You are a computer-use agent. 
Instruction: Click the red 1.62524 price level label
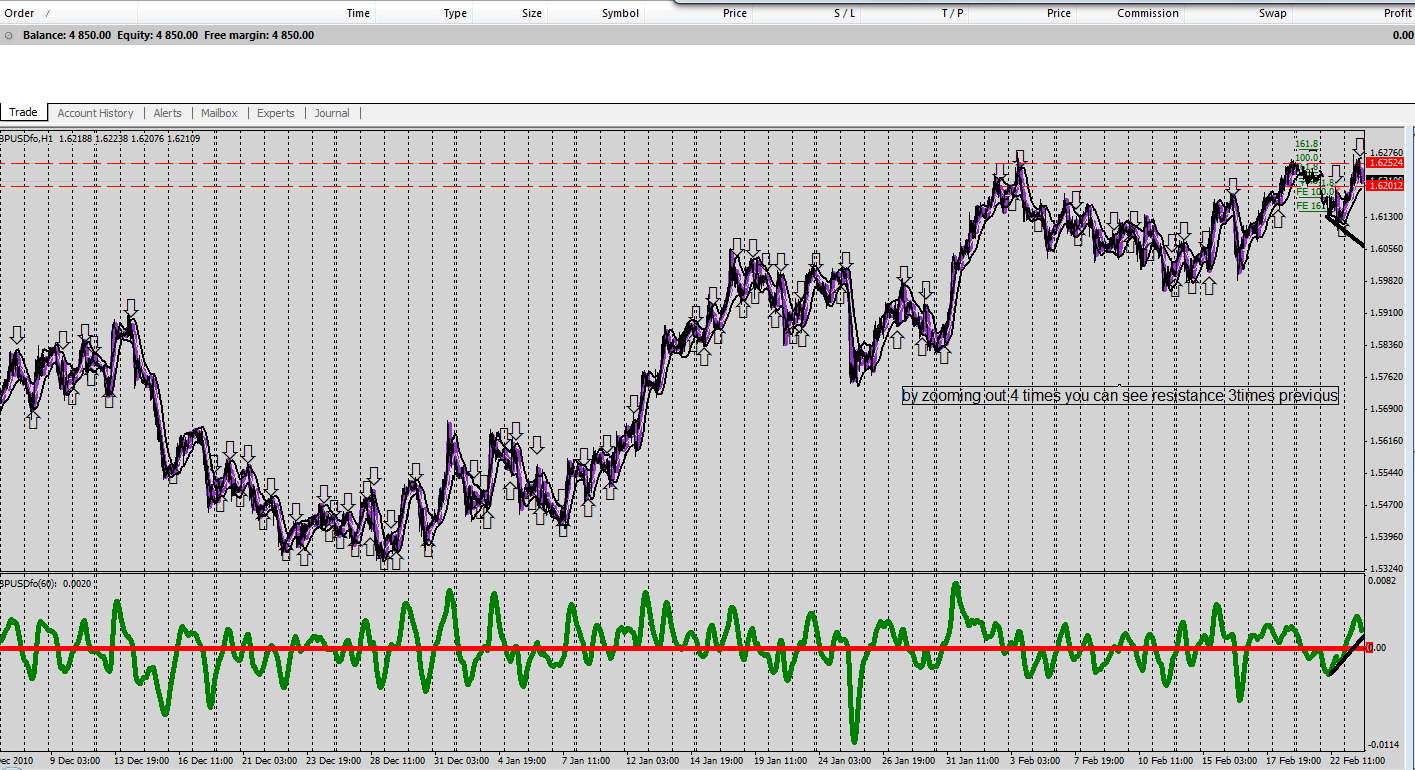[1385, 162]
